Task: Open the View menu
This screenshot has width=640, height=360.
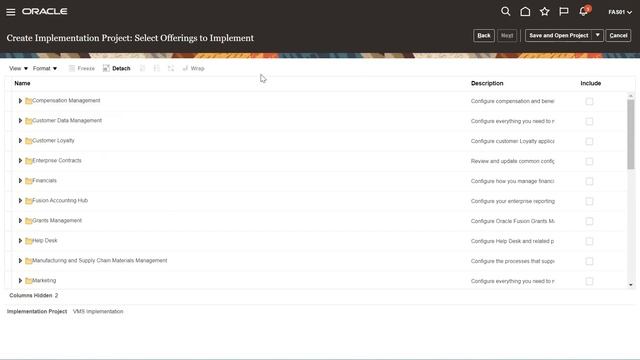Action: (18, 68)
